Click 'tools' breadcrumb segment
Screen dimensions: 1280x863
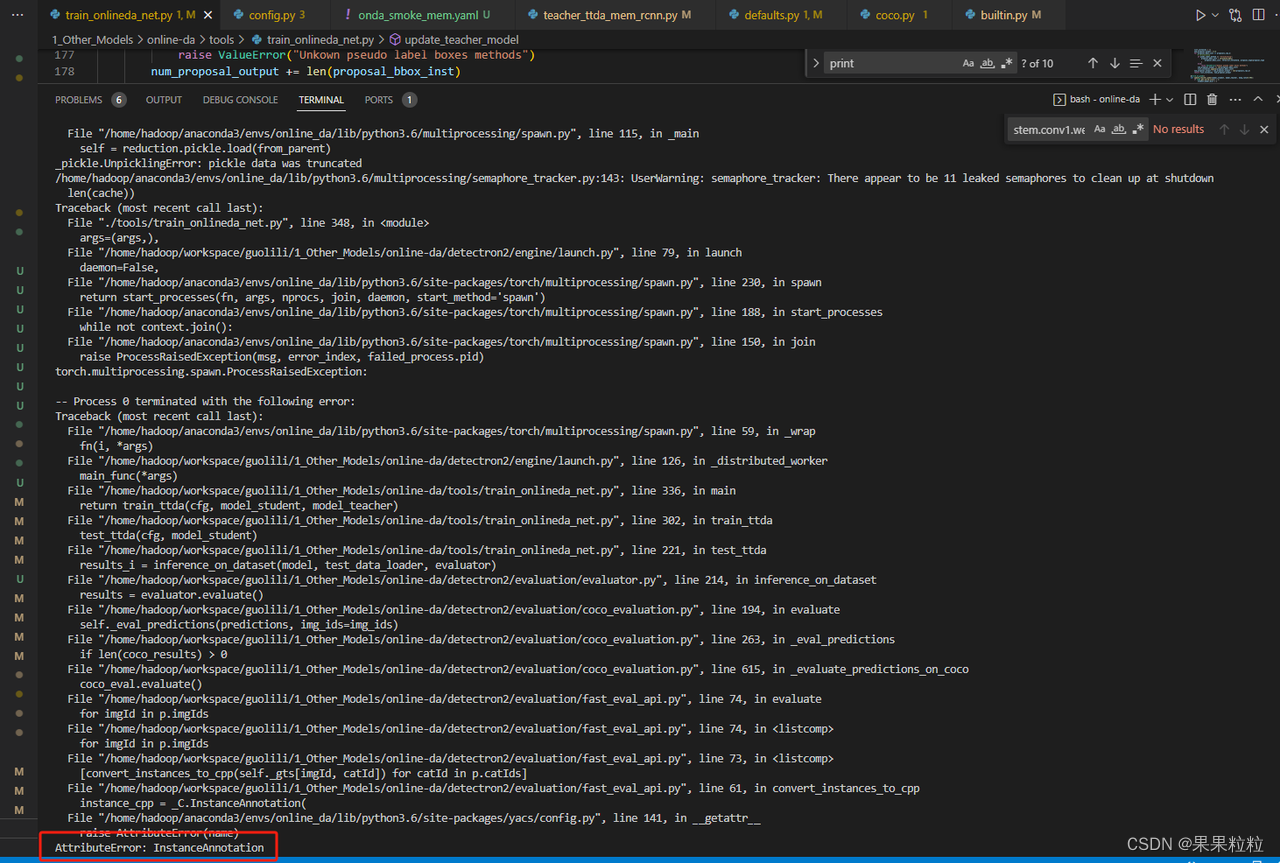[x=221, y=40]
